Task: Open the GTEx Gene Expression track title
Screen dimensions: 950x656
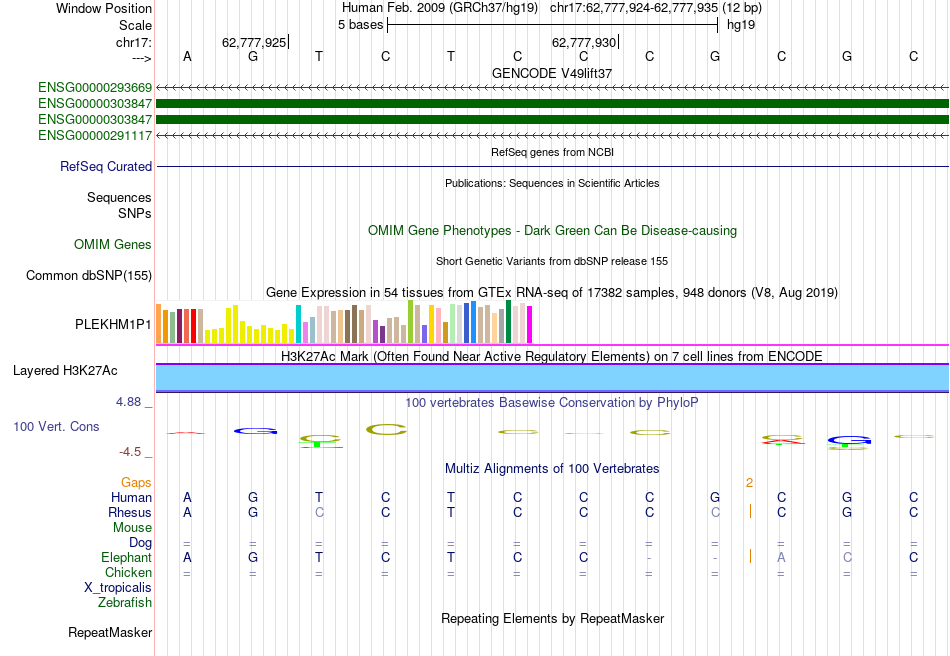Action: pos(552,293)
